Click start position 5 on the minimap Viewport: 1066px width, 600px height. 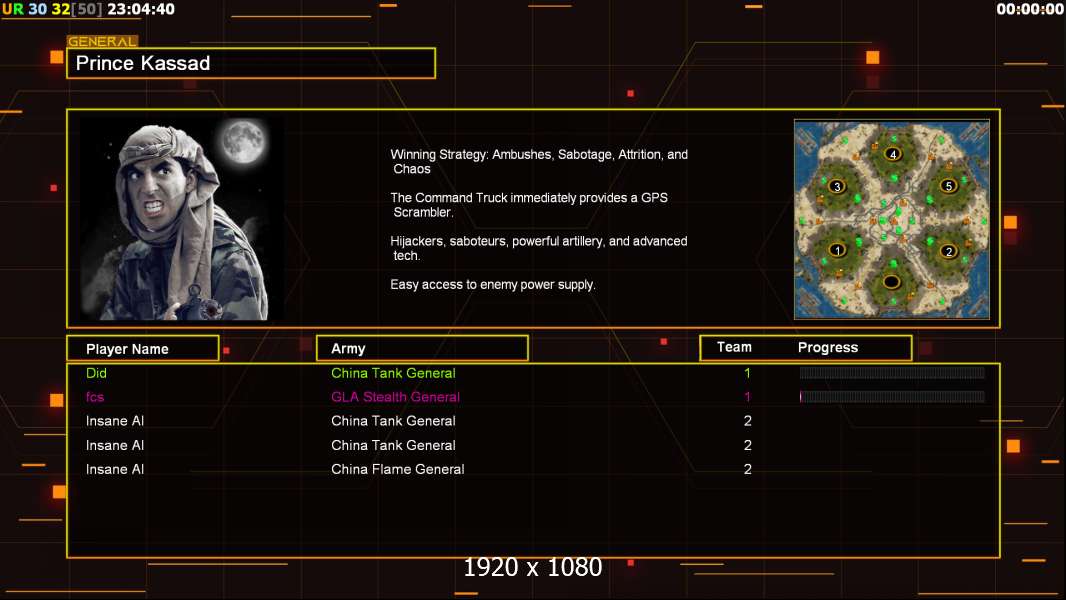948,186
